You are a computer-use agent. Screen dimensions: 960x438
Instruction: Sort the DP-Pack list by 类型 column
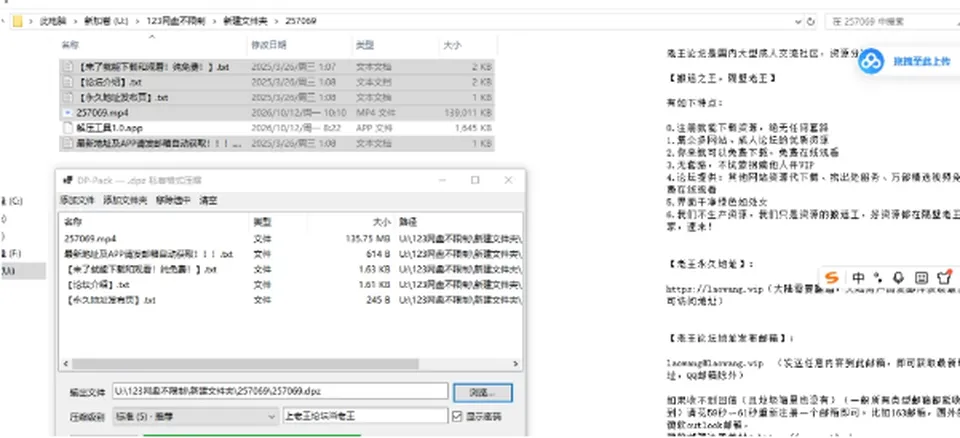[x=261, y=222]
